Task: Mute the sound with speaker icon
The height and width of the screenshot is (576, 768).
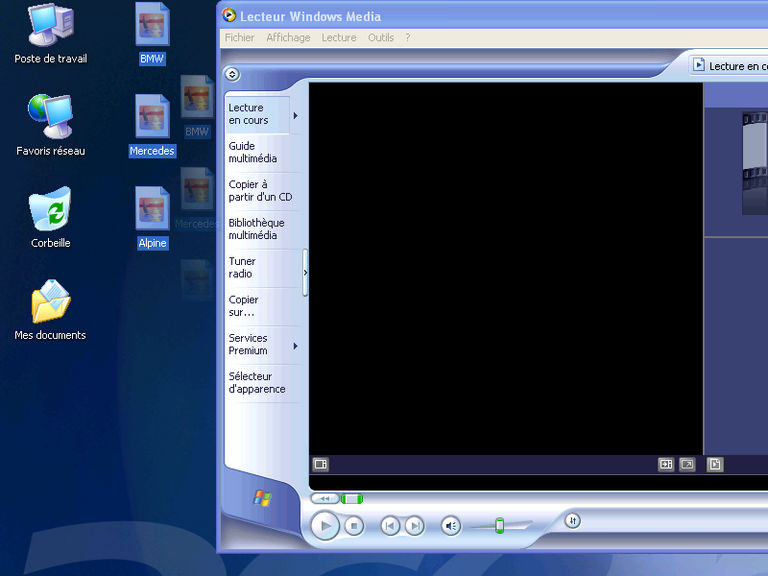Action: coord(451,526)
